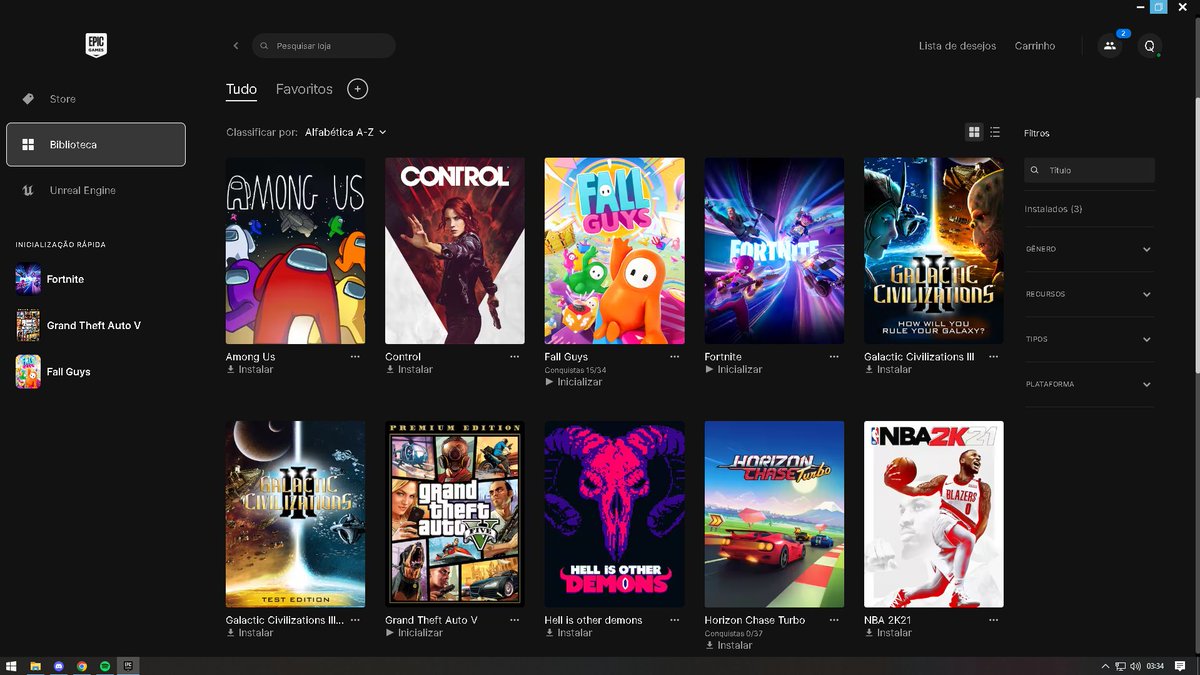Open Lista de desejos
The height and width of the screenshot is (675, 1200).
point(957,46)
